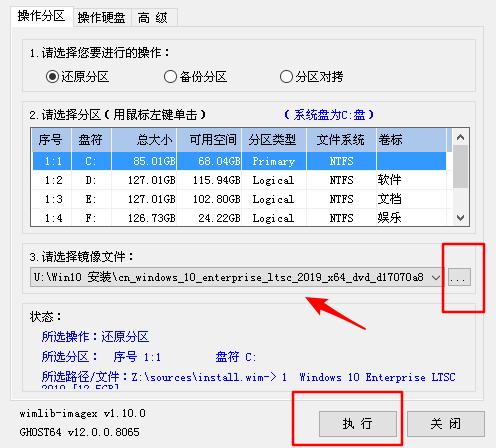496x448 pixels.
Task: Click drive letter D: cell
Action: pos(90,180)
